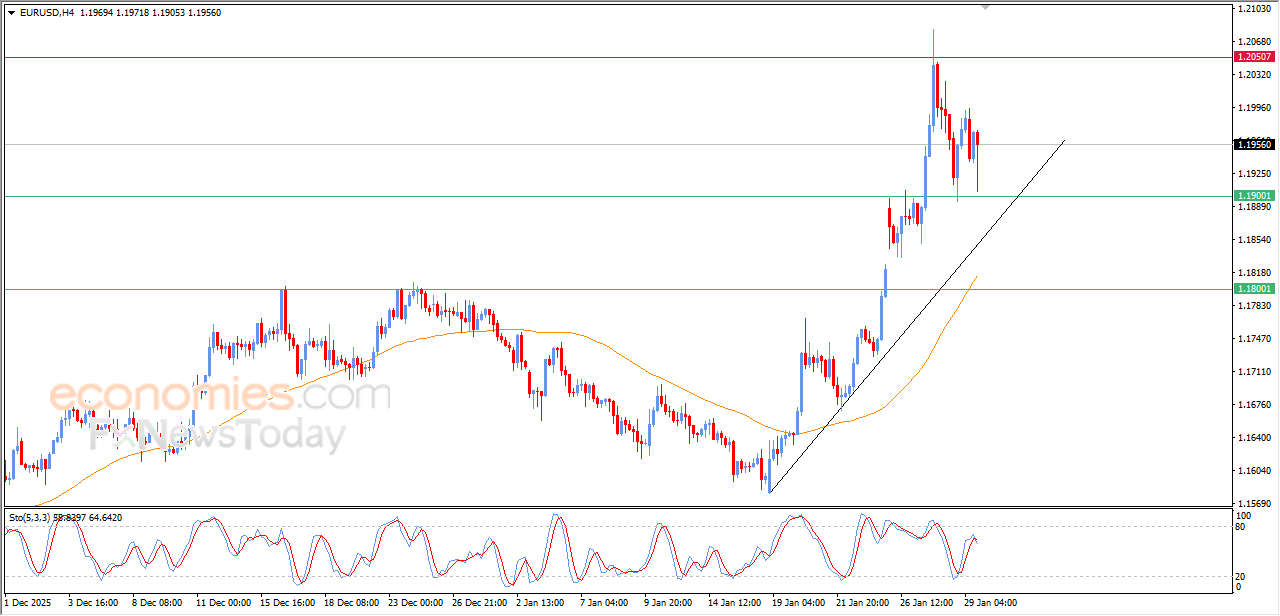
Task: Click the economies.com watermark
Action: coord(220,396)
